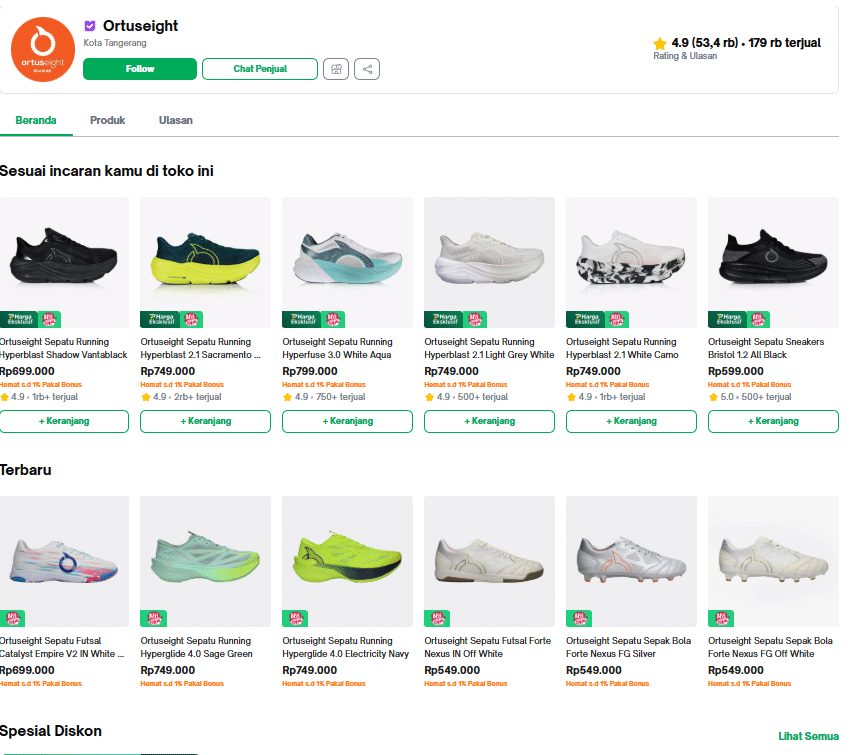Open Hyperblast 2.1 Sacramento shoe image
The image size is (850, 755).
(x=205, y=262)
